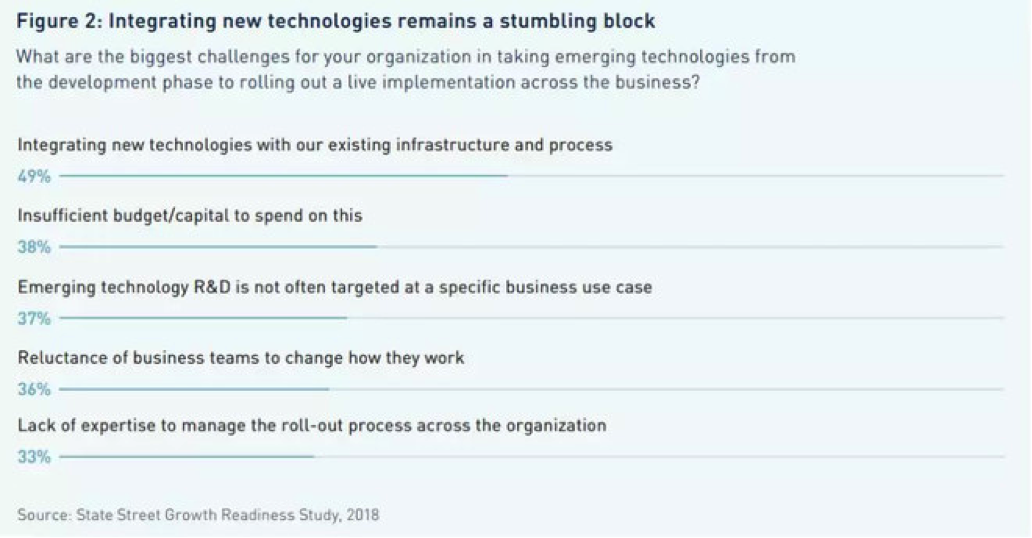Click the 37% percentage value
The image size is (1032, 538).
[x=34, y=319]
